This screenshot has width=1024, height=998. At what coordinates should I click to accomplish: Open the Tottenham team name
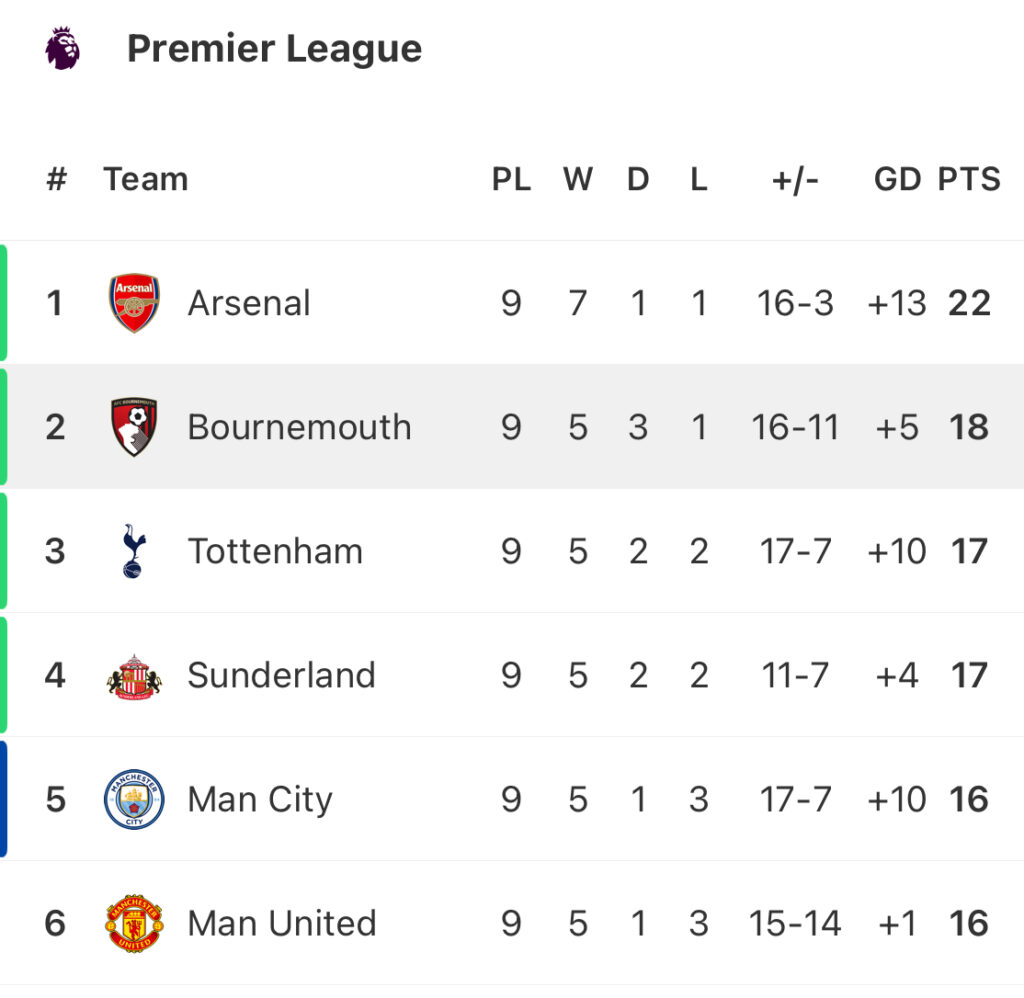click(275, 551)
